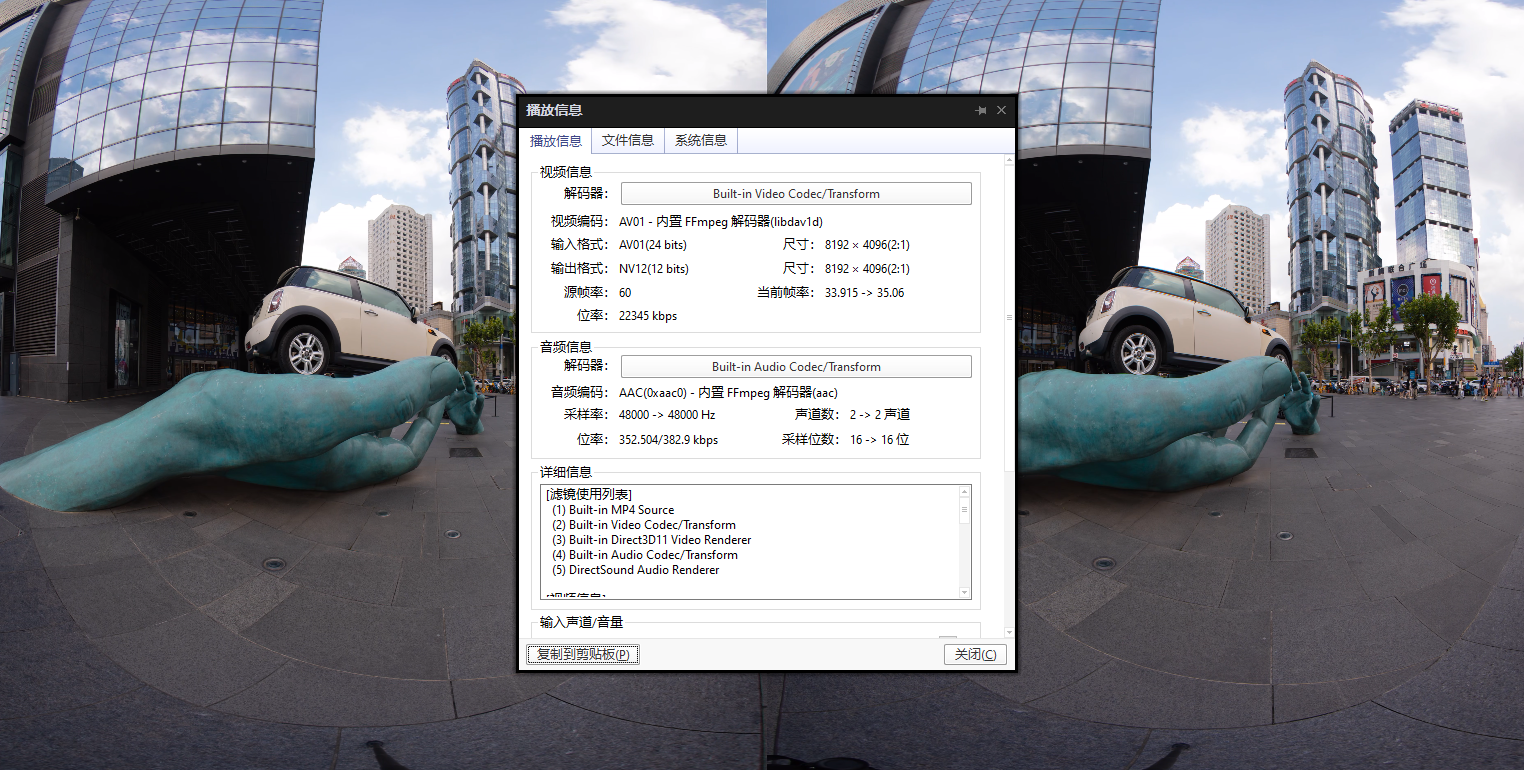The height and width of the screenshot is (770, 1524).
Task: Select "(1) Built-in MP4 Source" in filter list
Action: 614,509
